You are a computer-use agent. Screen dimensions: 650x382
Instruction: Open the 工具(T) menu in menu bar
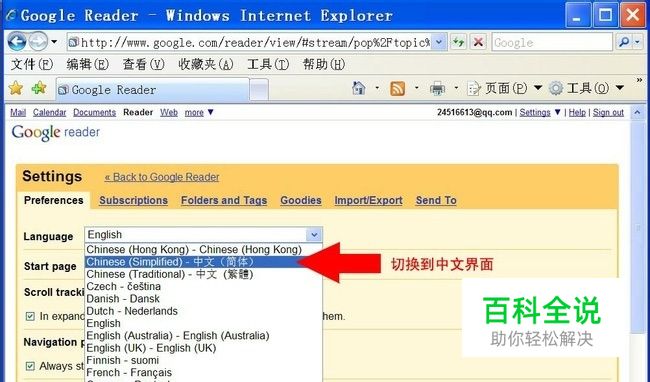268,64
